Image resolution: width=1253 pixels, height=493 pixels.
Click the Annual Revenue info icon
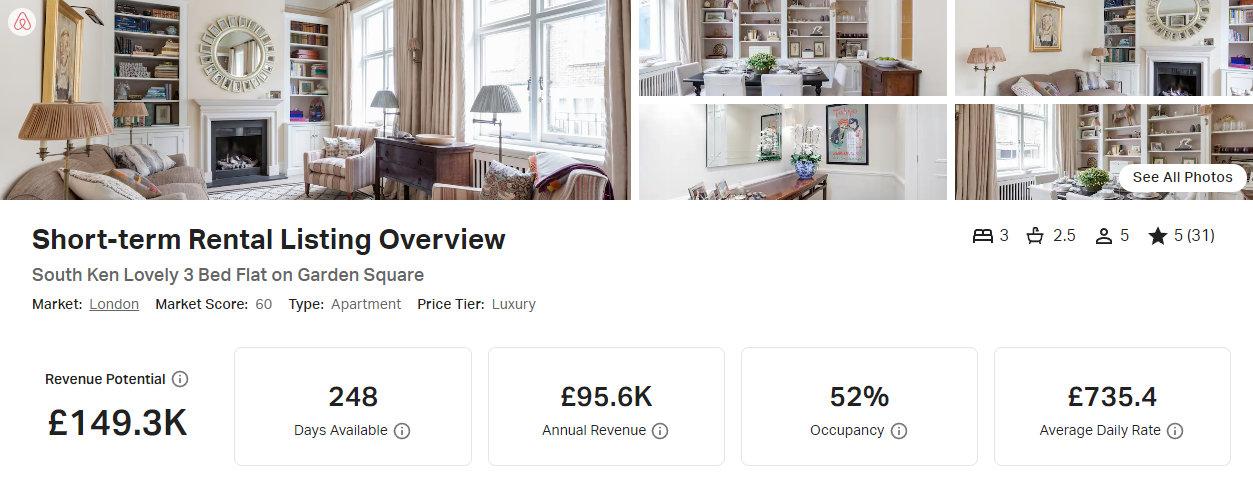tap(660, 431)
